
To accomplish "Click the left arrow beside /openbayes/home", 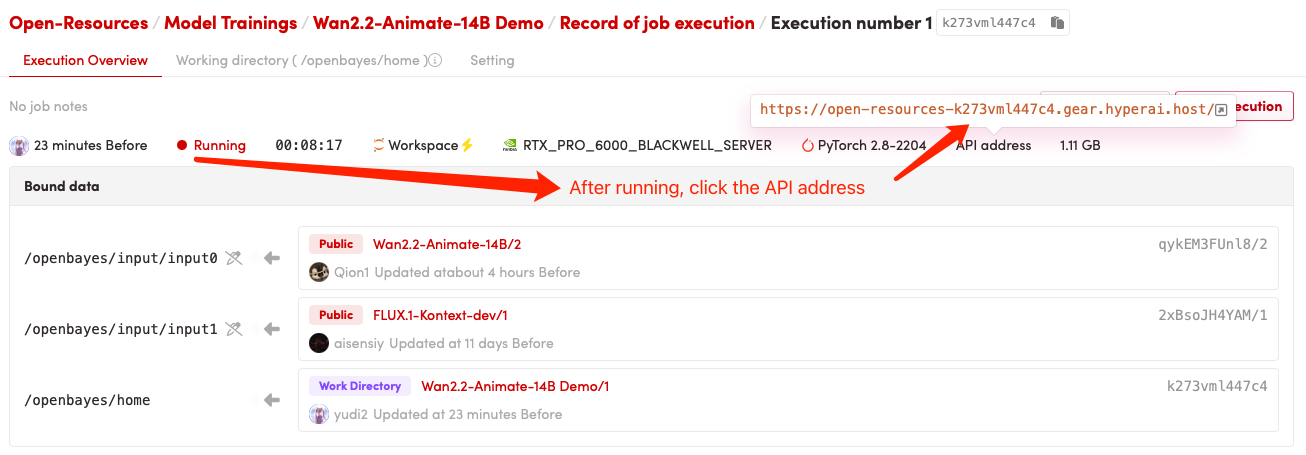I will pyautogui.click(x=271, y=400).
